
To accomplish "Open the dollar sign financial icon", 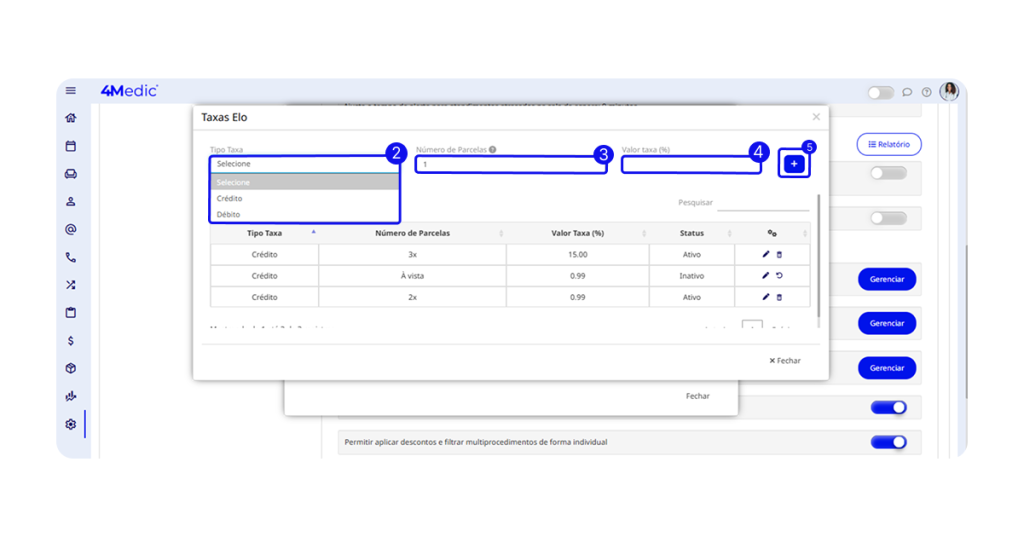I will click(71, 341).
